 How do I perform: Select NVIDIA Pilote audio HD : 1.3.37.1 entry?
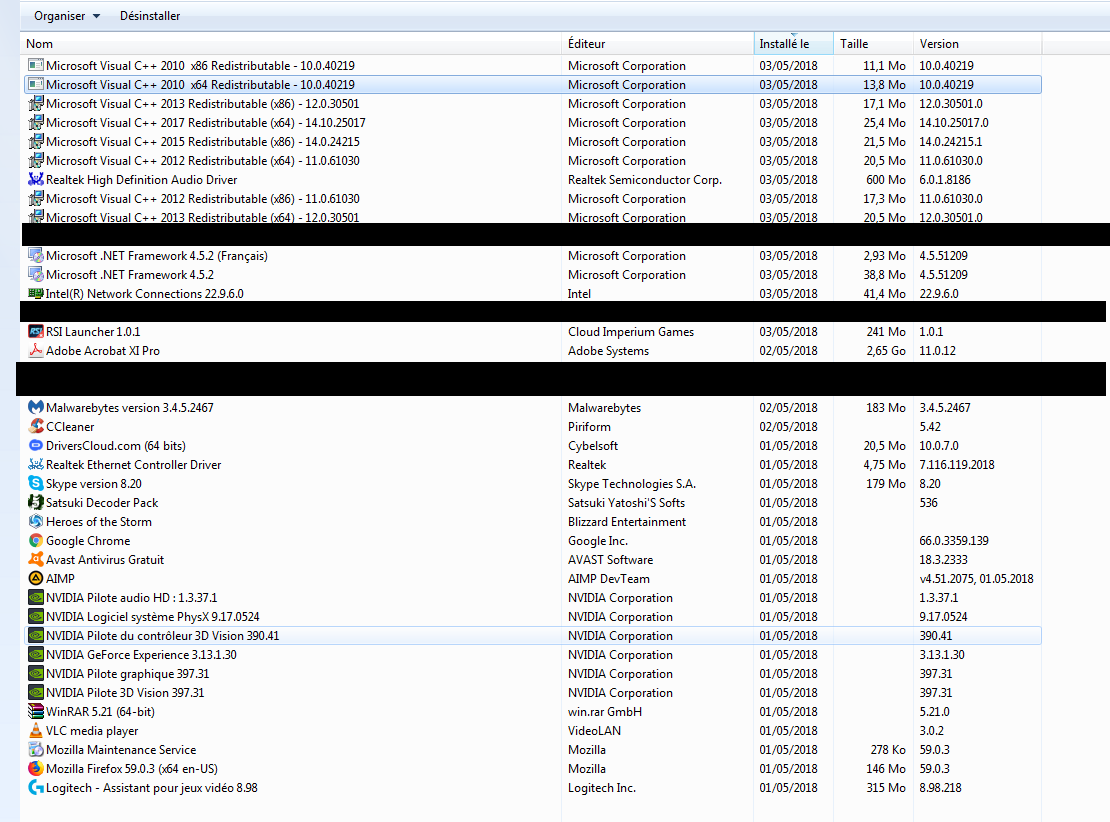click(132, 598)
